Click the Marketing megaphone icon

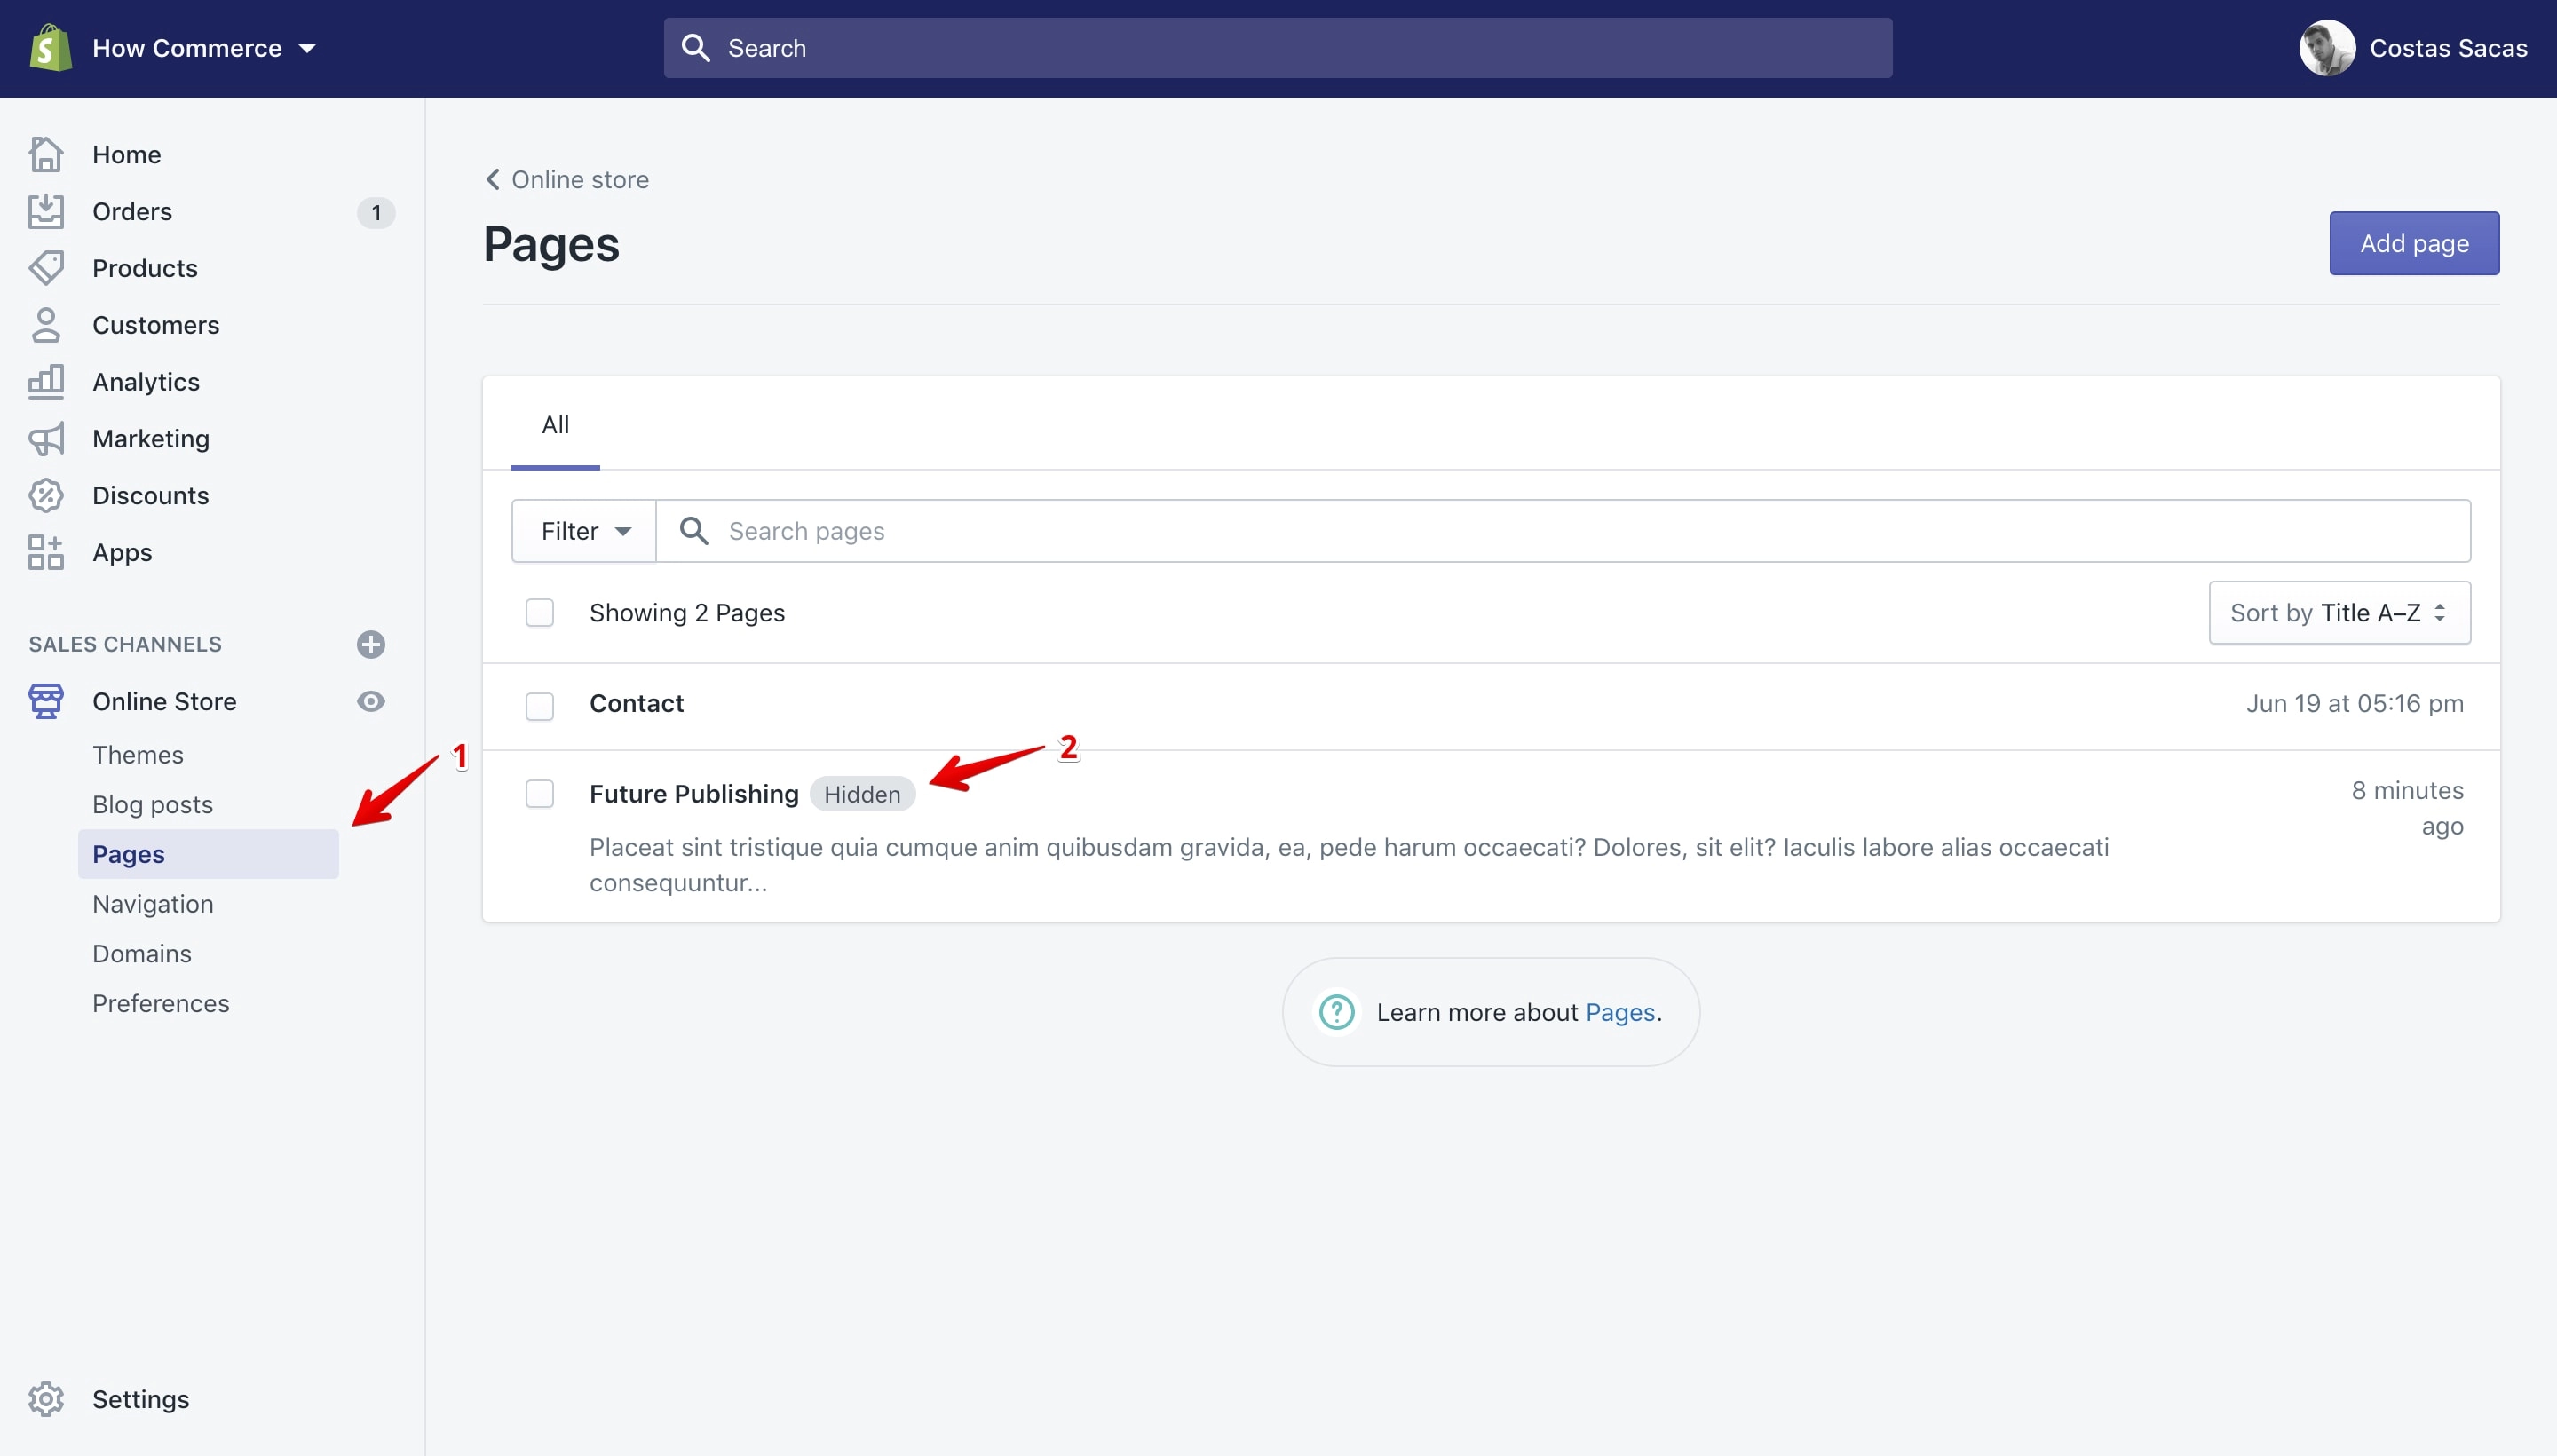pos(46,439)
